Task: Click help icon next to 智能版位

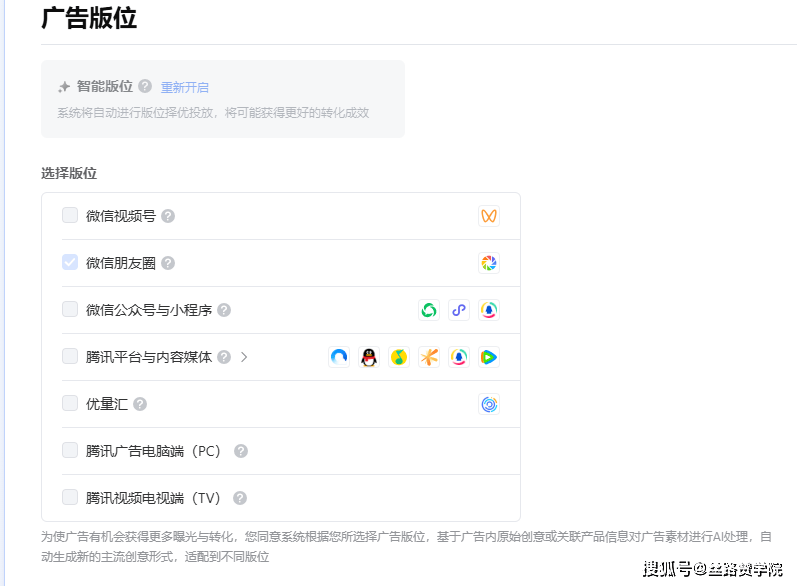Action: [145, 86]
